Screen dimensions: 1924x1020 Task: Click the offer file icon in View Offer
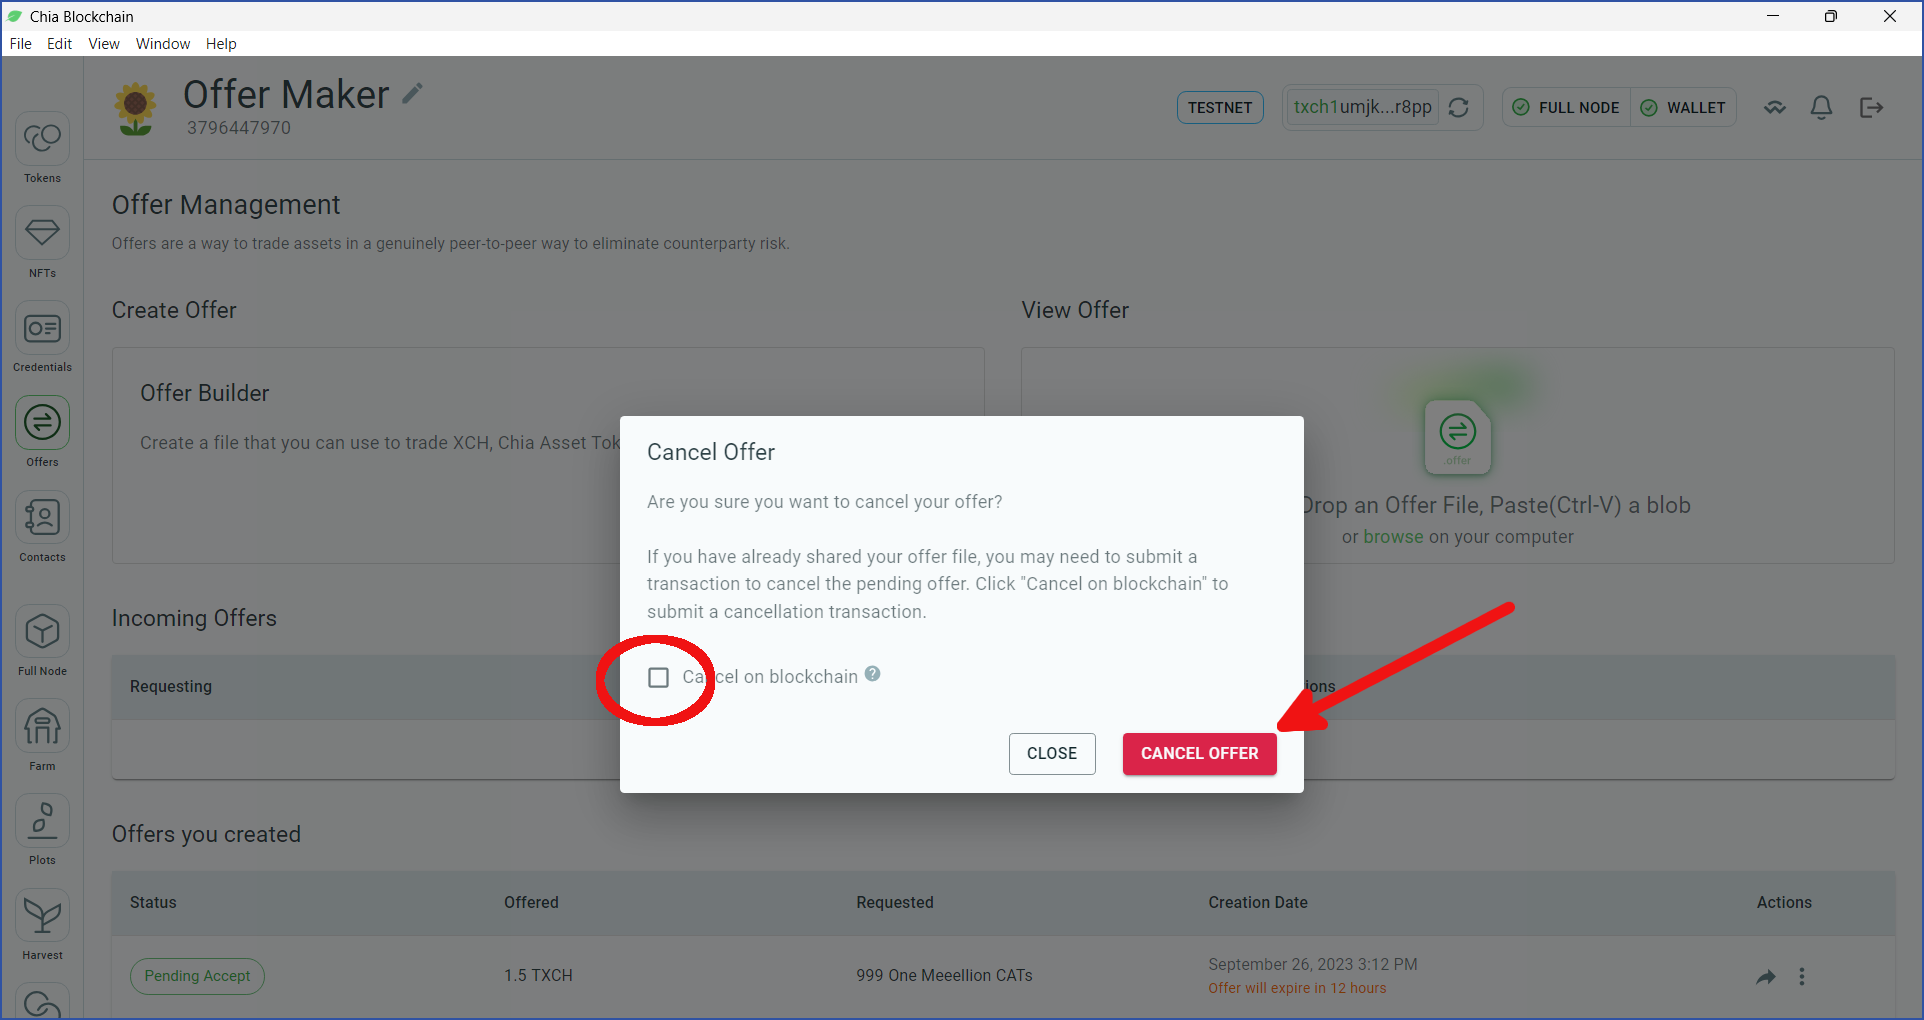[x=1457, y=437]
